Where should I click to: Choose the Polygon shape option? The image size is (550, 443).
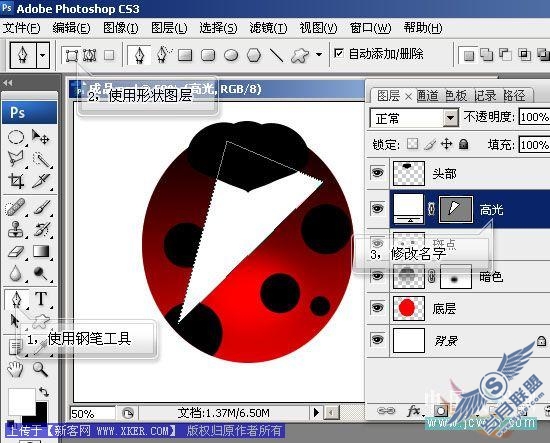[254, 55]
